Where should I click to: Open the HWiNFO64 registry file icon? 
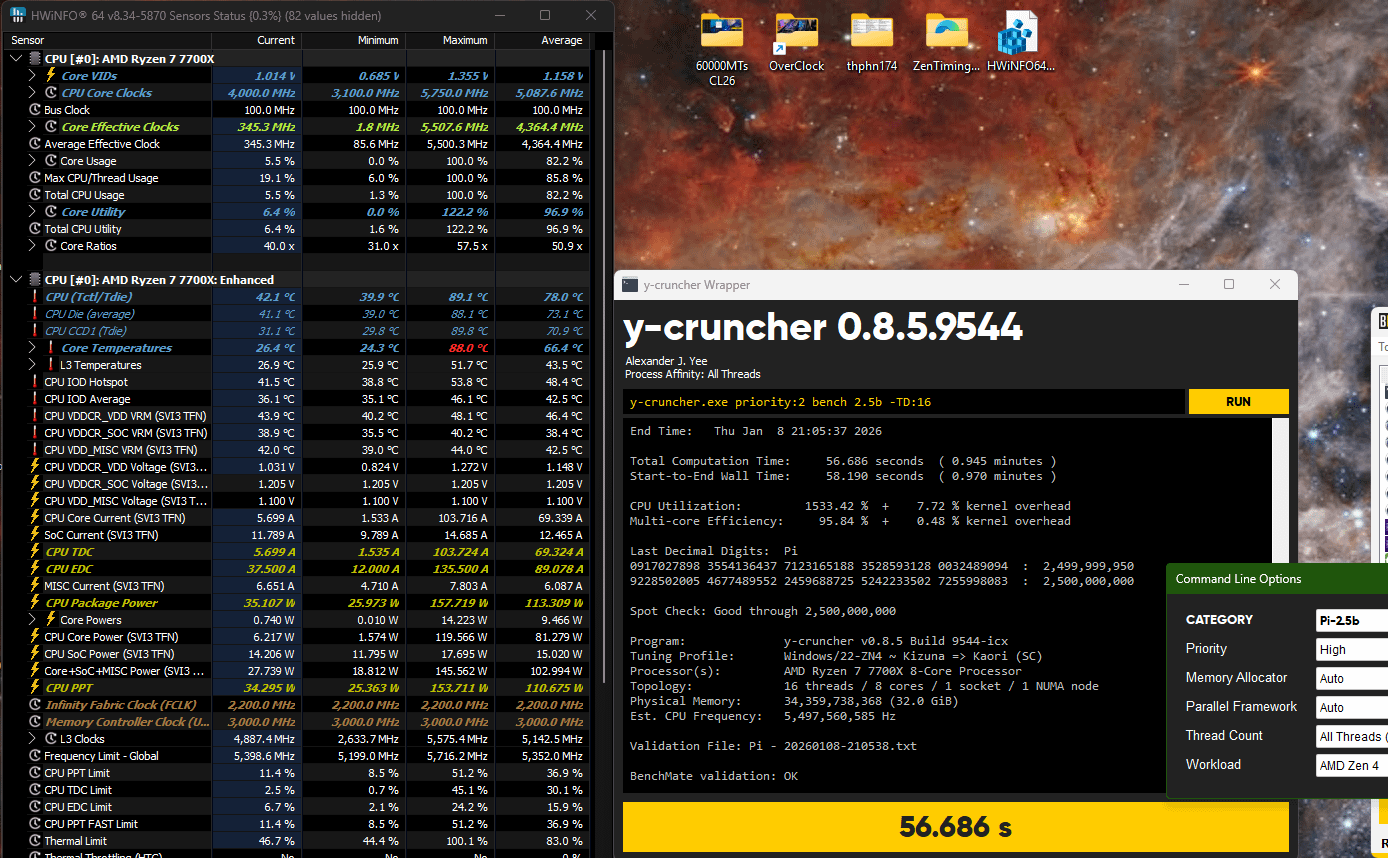click(1020, 35)
